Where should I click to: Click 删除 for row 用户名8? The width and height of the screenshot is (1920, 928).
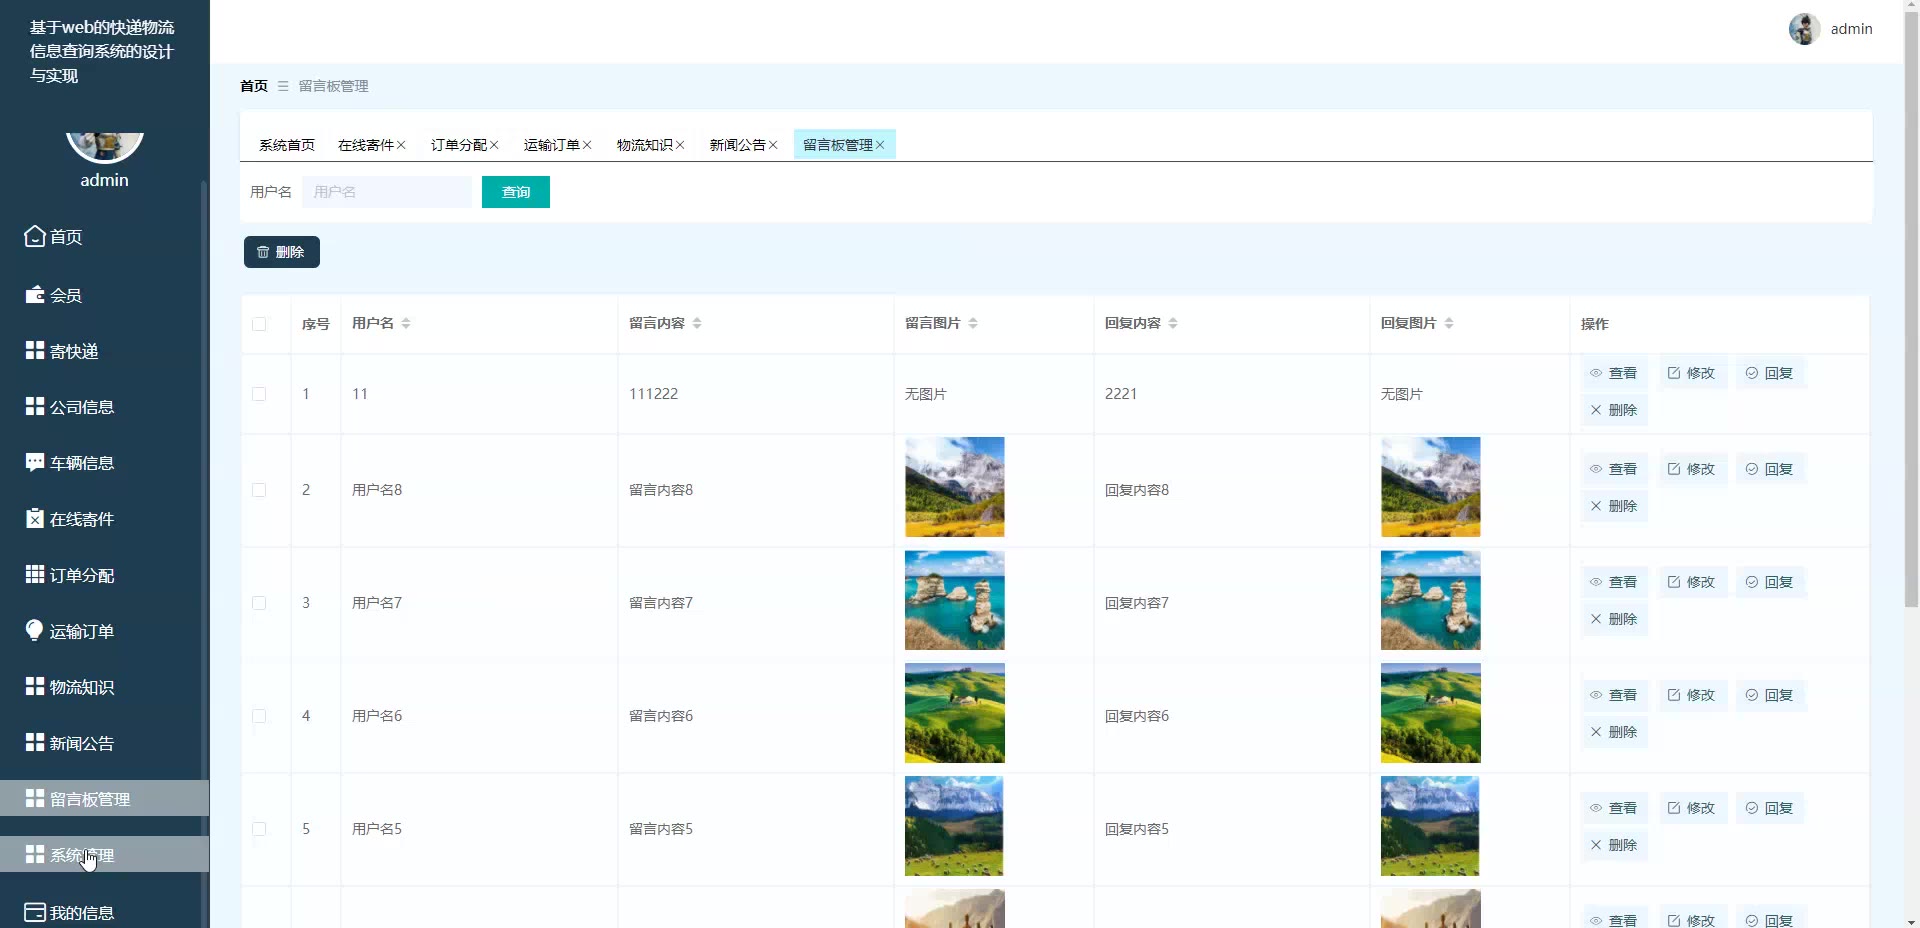pos(1614,506)
